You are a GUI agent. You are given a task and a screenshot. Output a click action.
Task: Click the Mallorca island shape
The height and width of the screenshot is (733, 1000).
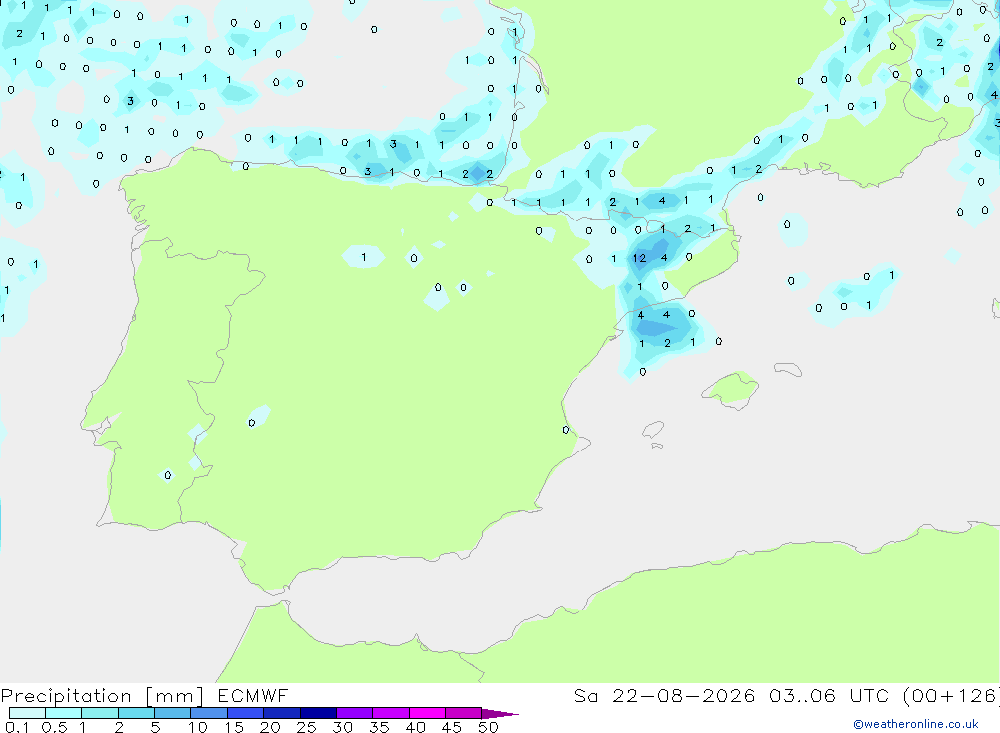[x=730, y=389]
